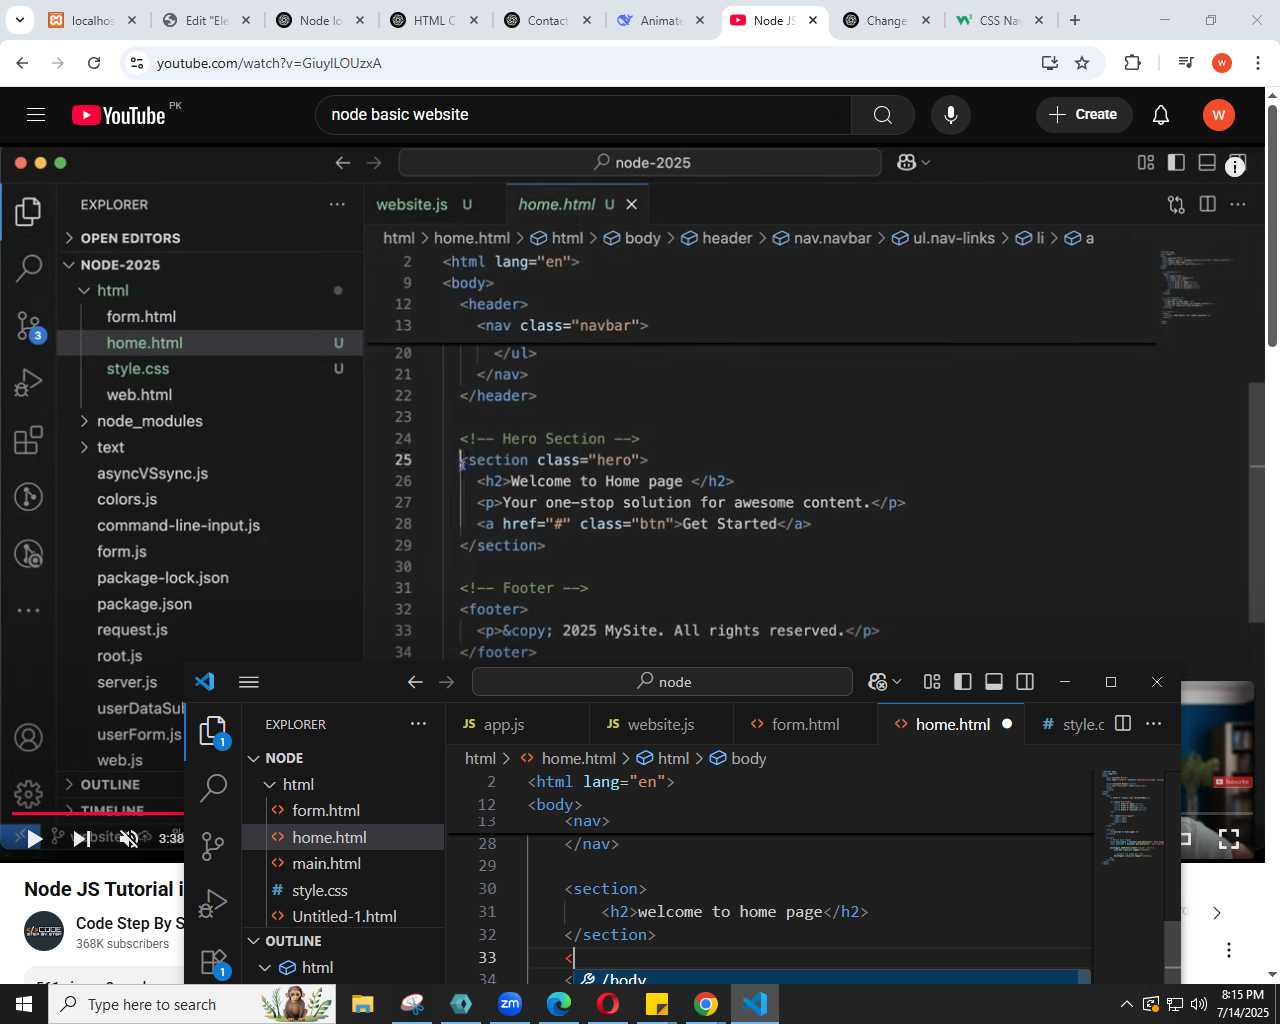This screenshot has width=1280, height=1024.
Task: Close the Node JS Chrome tab
Action: (813, 20)
